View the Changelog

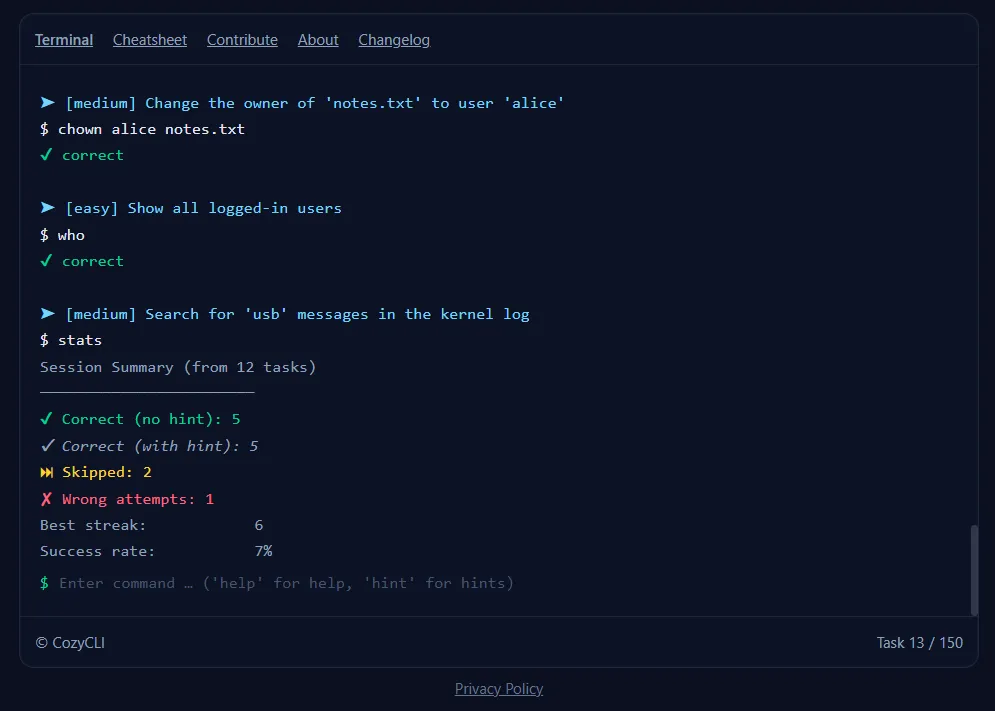point(394,40)
